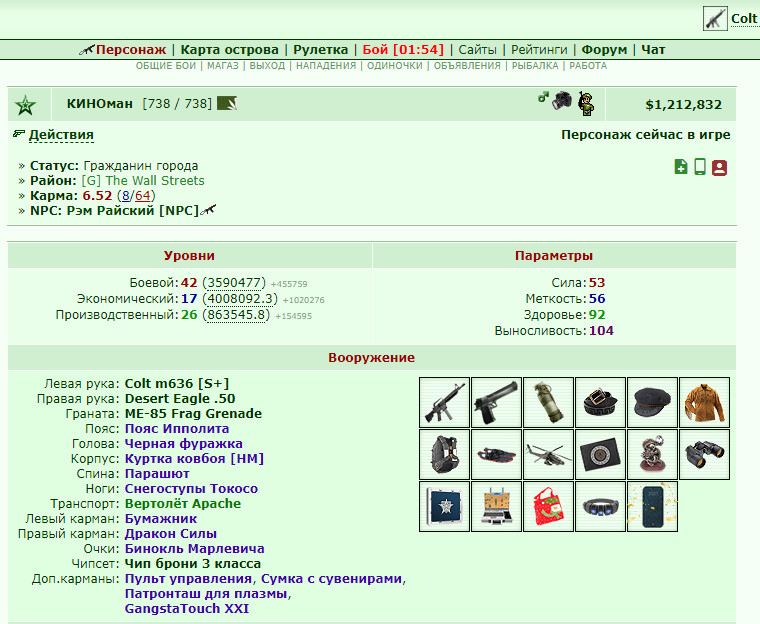Image resolution: width=760 pixels, height=624 pixels.
Task: Open the Бой [01:54] battle link
Action: click(x=403, y=49)
